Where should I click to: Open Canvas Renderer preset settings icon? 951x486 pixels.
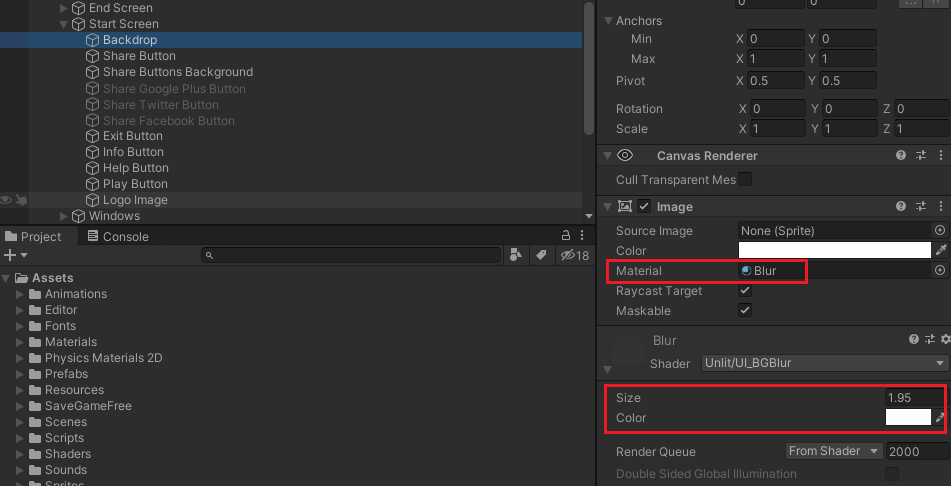(921, 155)
